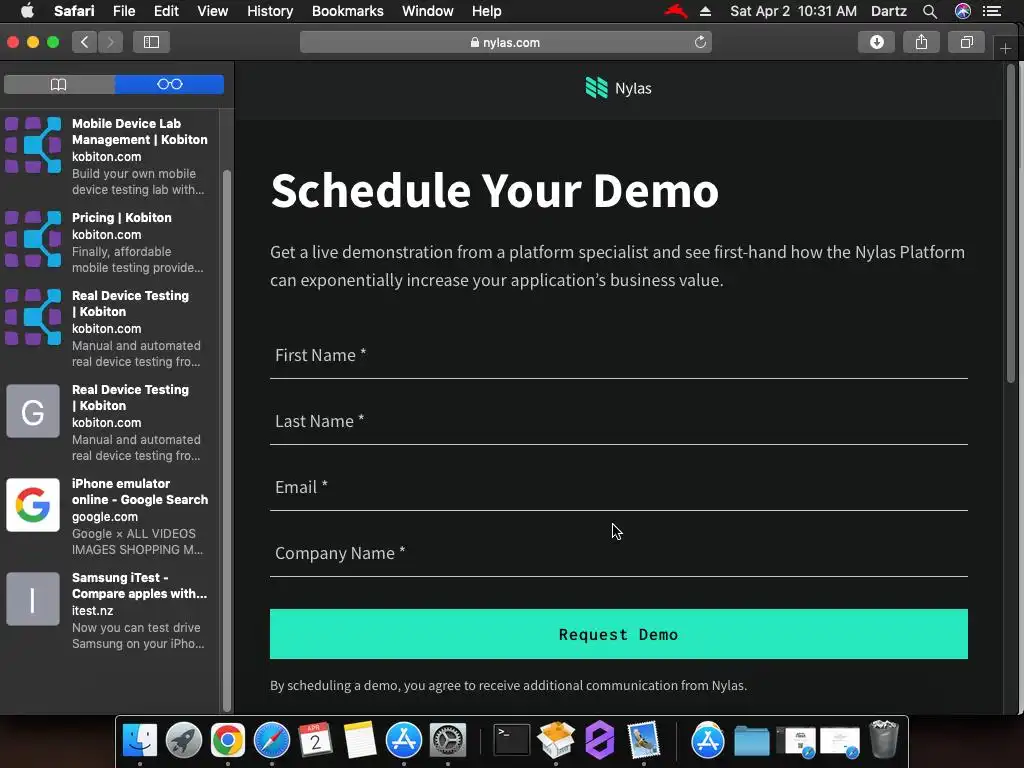Open Safari compass in the Dock
The width and height of the screenshot is (1024, 768).
tap(272, 740)
